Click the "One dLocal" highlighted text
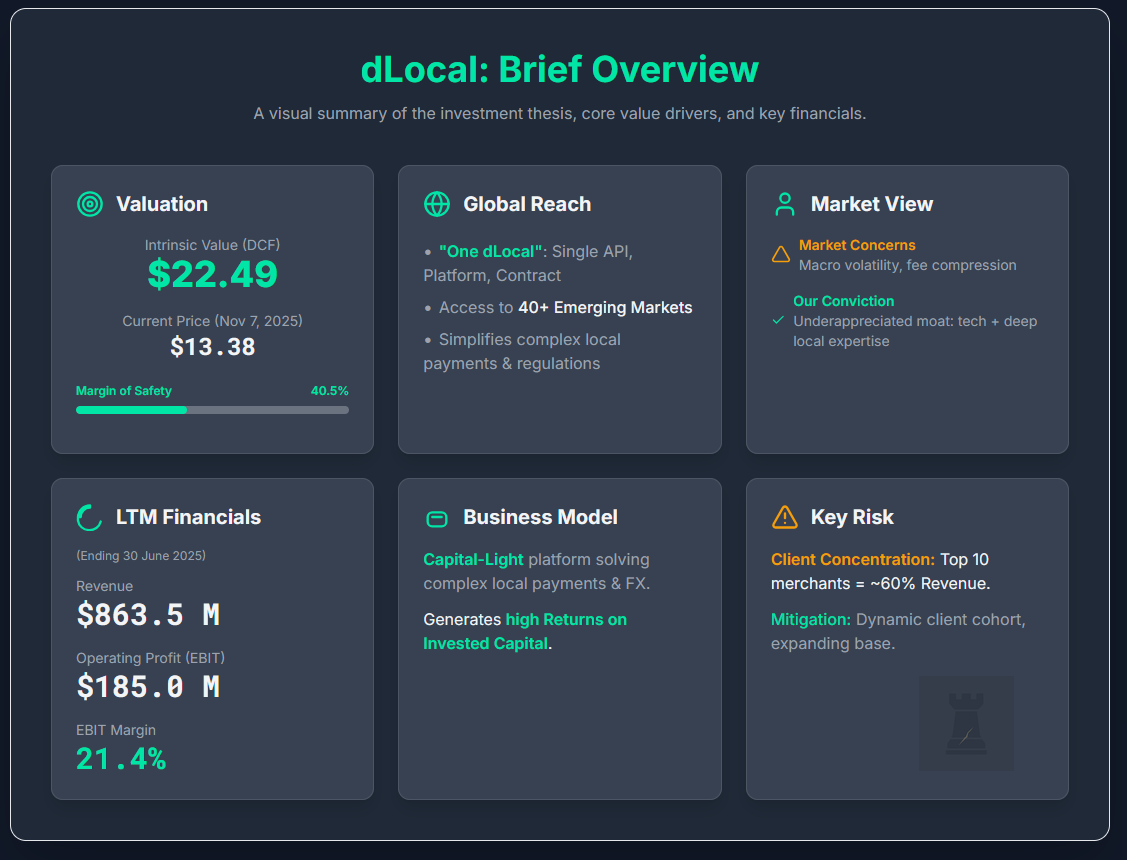1127x860 pixels. pos(490,251)
